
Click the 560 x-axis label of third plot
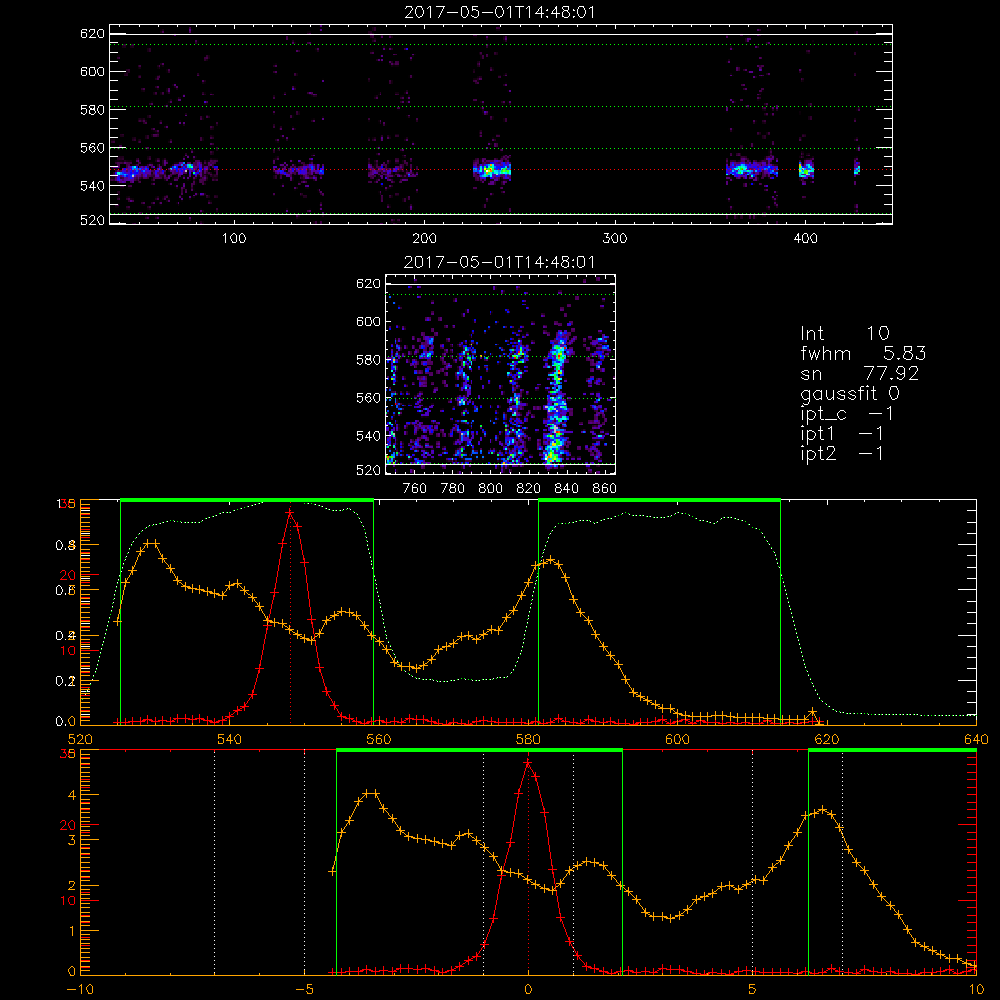tap(379, 739)
